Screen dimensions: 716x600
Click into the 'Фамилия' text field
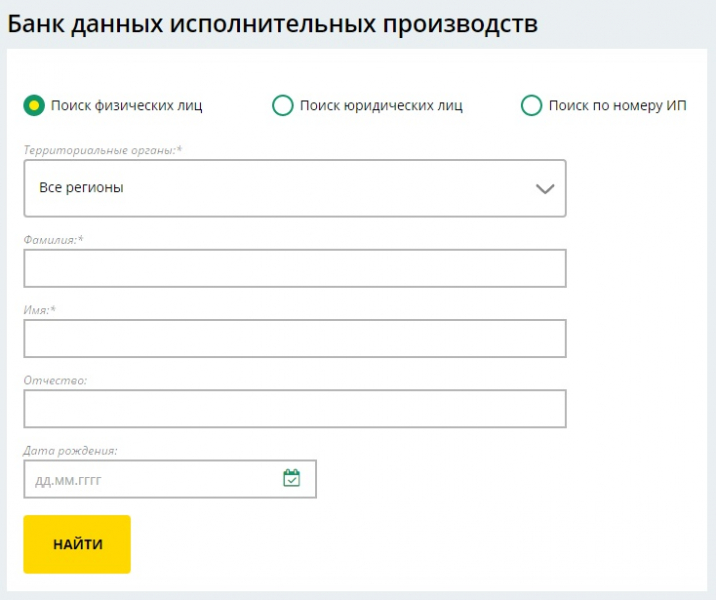click(294, 268)
